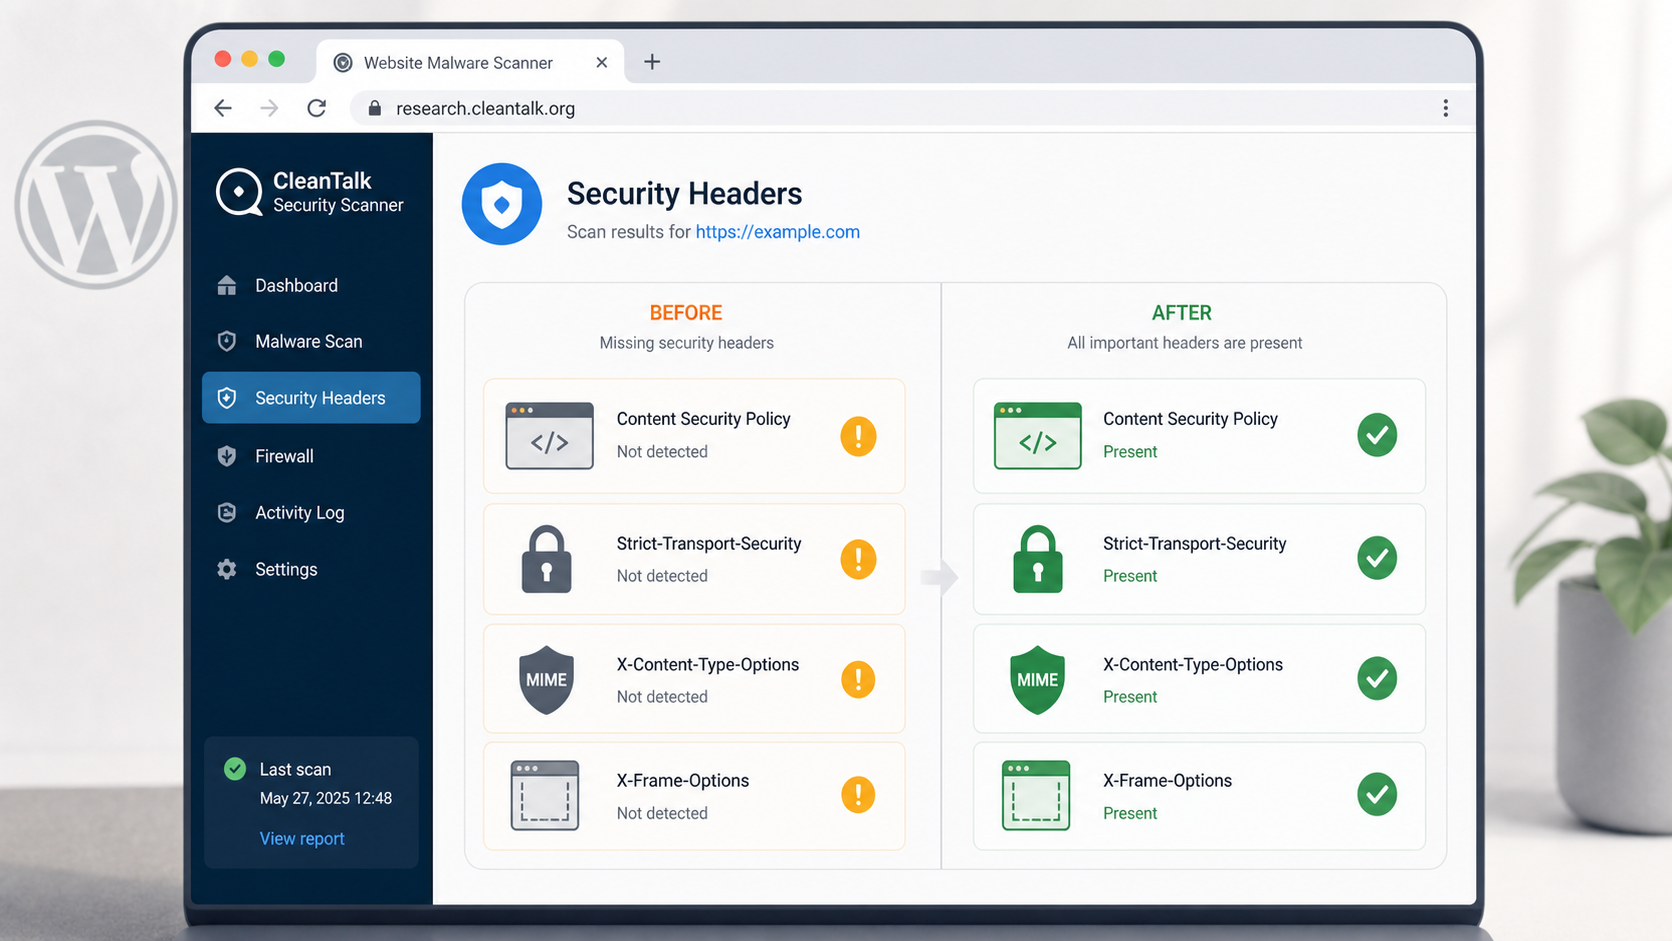Open Settings from the sidebar
1672x941 pixels.
[x=311, y=570]
